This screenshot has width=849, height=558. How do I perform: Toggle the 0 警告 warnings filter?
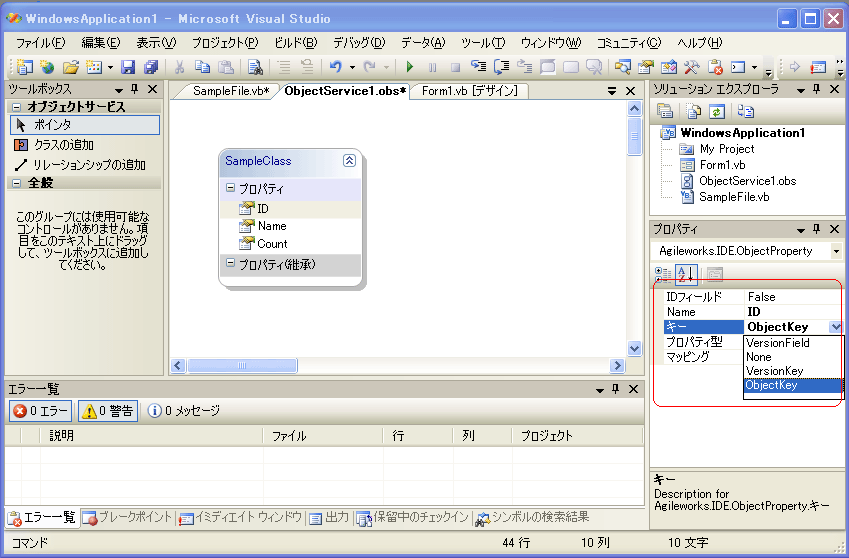pos(108,411)
